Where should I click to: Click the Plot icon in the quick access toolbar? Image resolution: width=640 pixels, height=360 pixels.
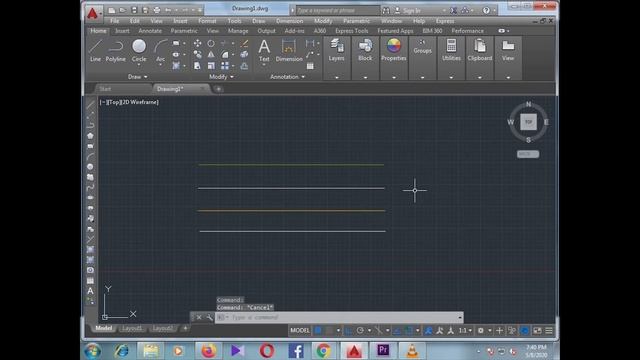pyautogui.click(x=157, y=10)
